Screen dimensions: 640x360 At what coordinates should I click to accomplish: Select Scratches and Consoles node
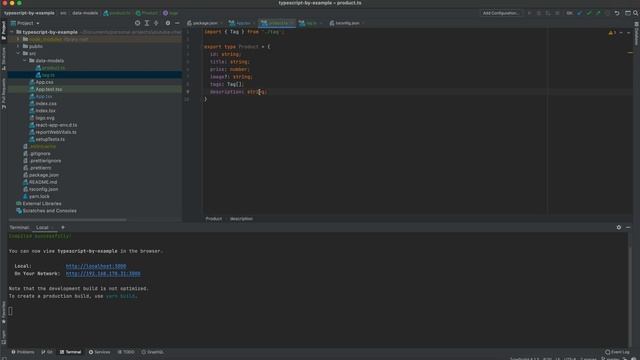[x=46, y=211]
